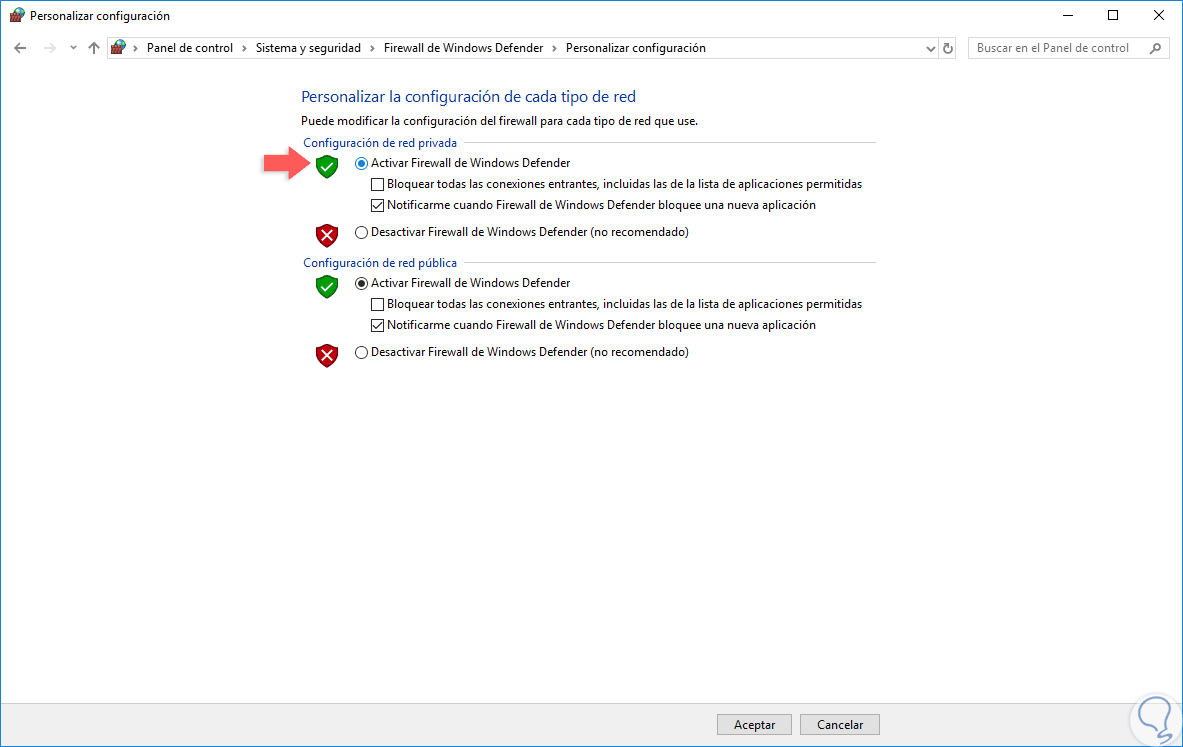Maximize the Personalizar configuración window

point(1113,15)
